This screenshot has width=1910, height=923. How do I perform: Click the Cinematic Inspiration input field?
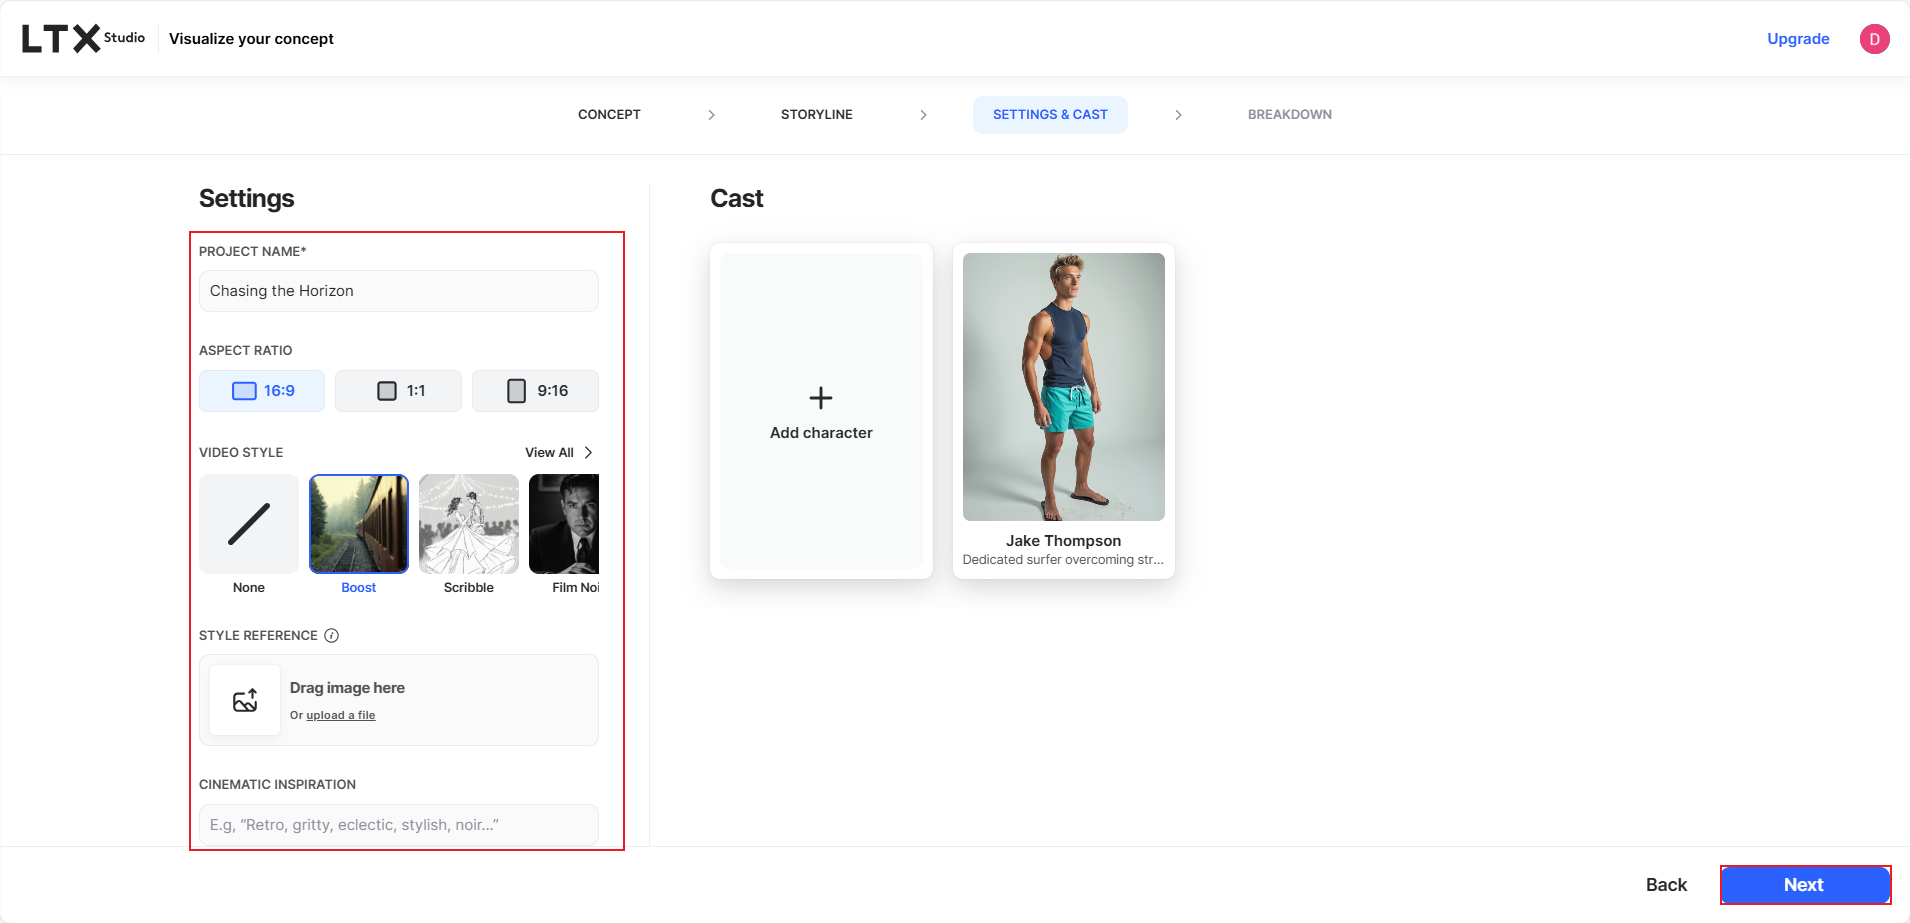pyautogui.click(x=399, y=825)
